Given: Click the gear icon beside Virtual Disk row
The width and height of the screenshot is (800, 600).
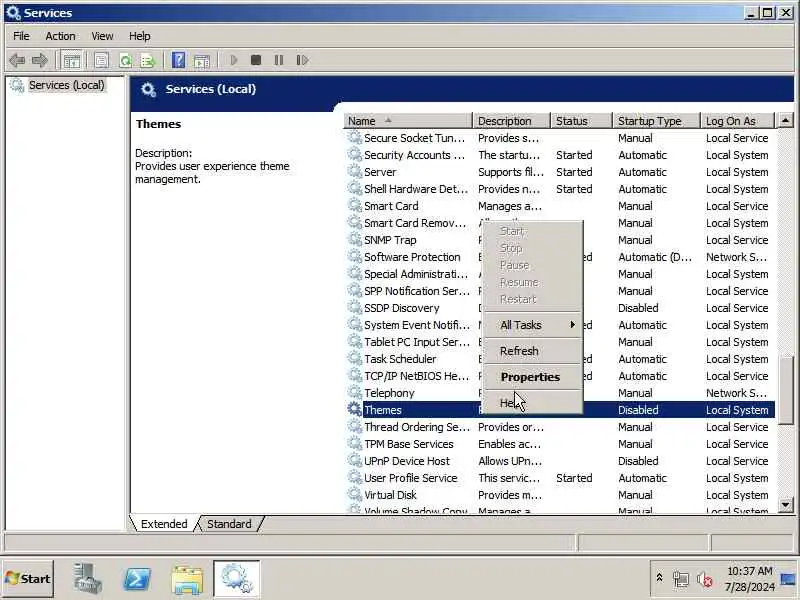Looking at the screenshot, I should [355, 494].
